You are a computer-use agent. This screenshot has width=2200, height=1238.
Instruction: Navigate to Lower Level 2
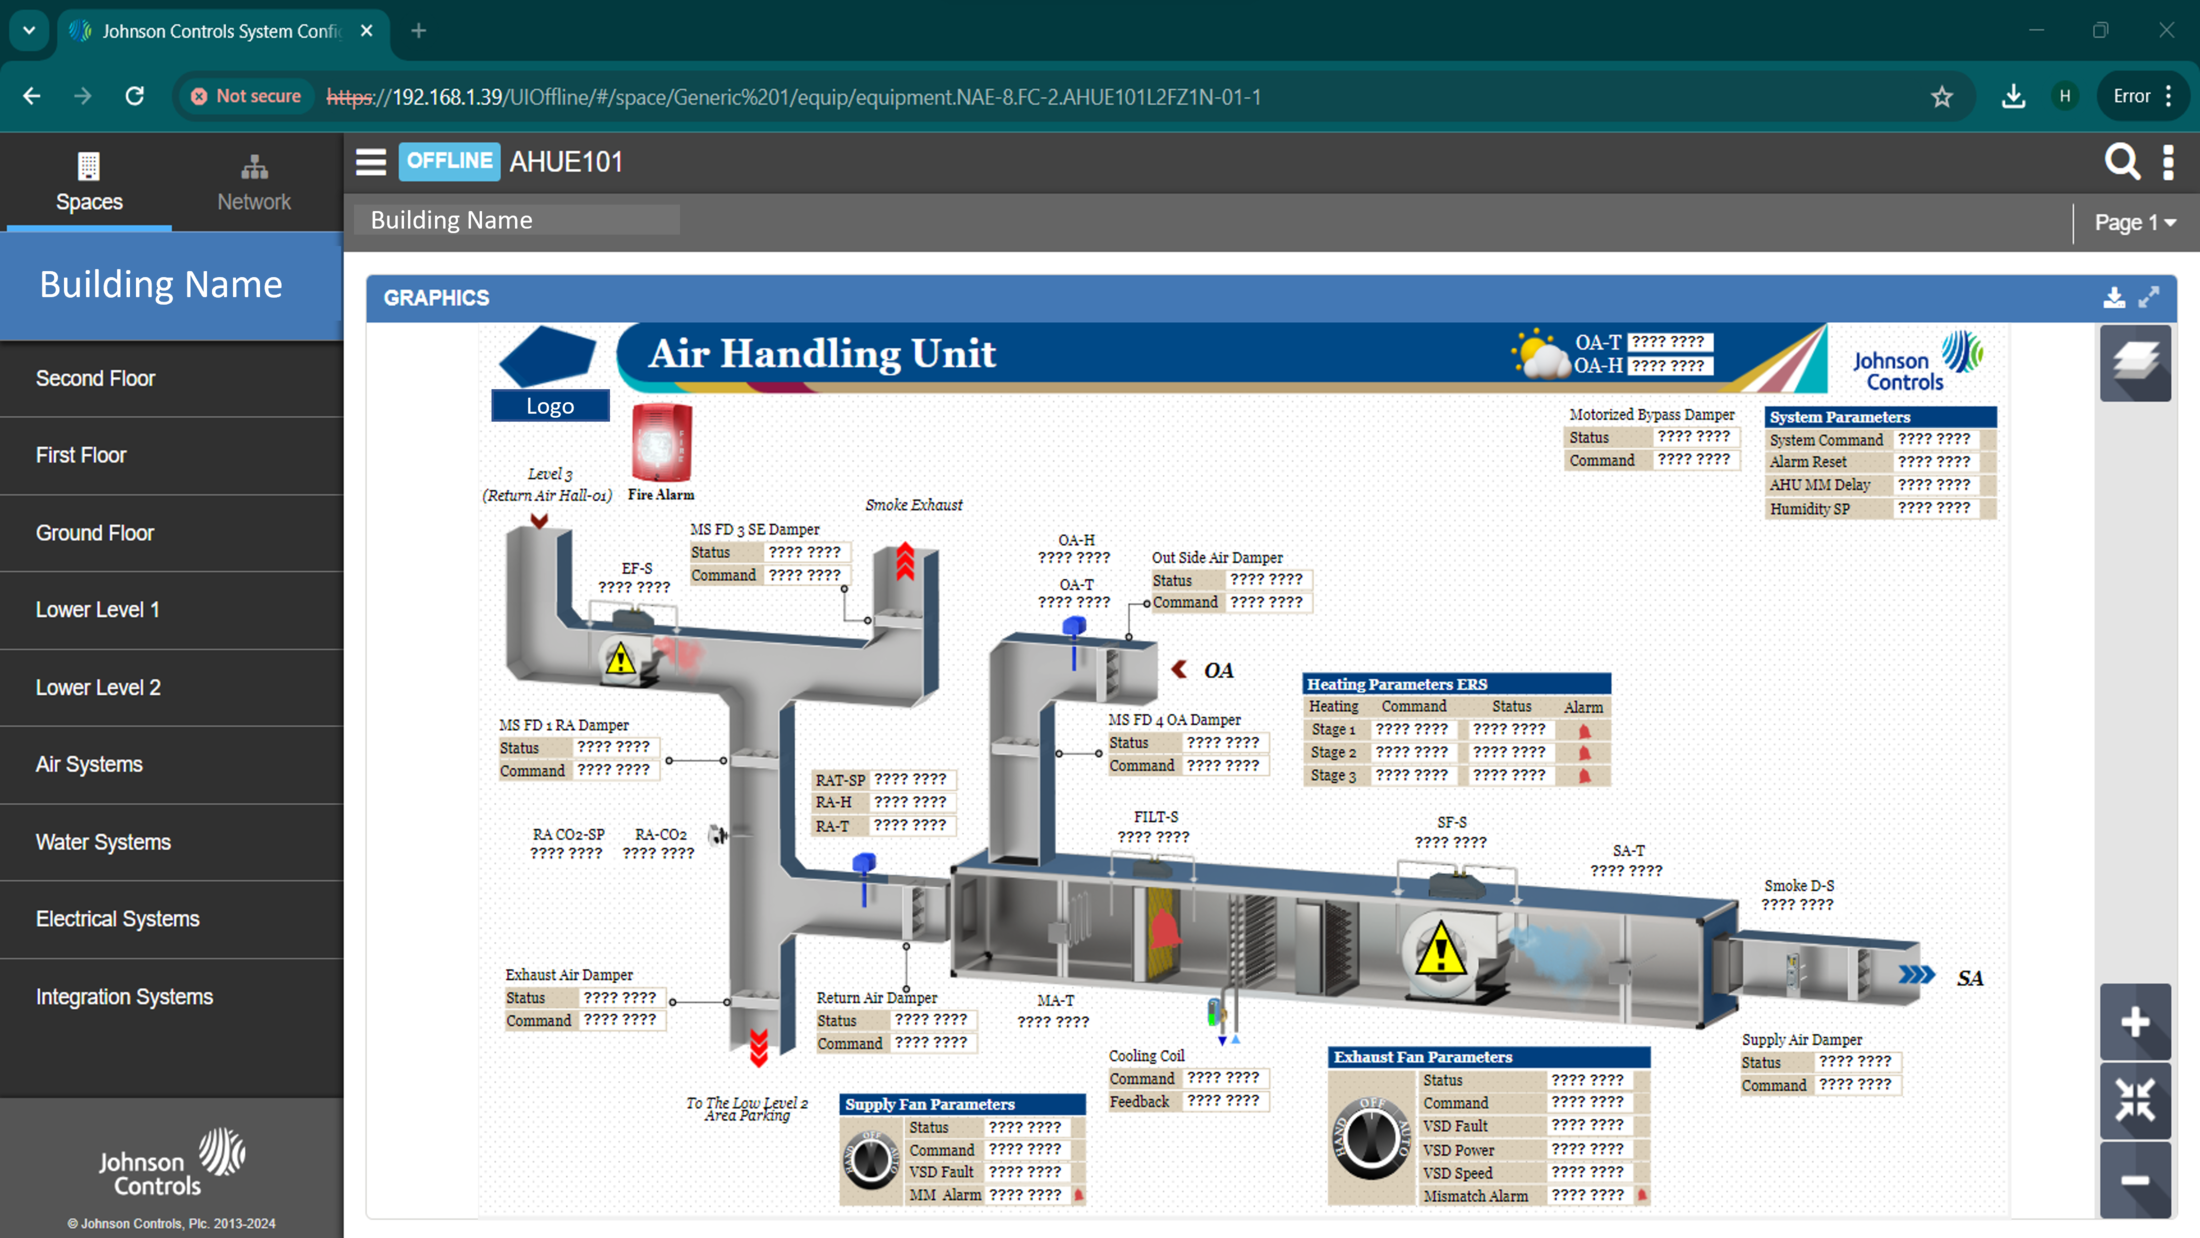98,687
